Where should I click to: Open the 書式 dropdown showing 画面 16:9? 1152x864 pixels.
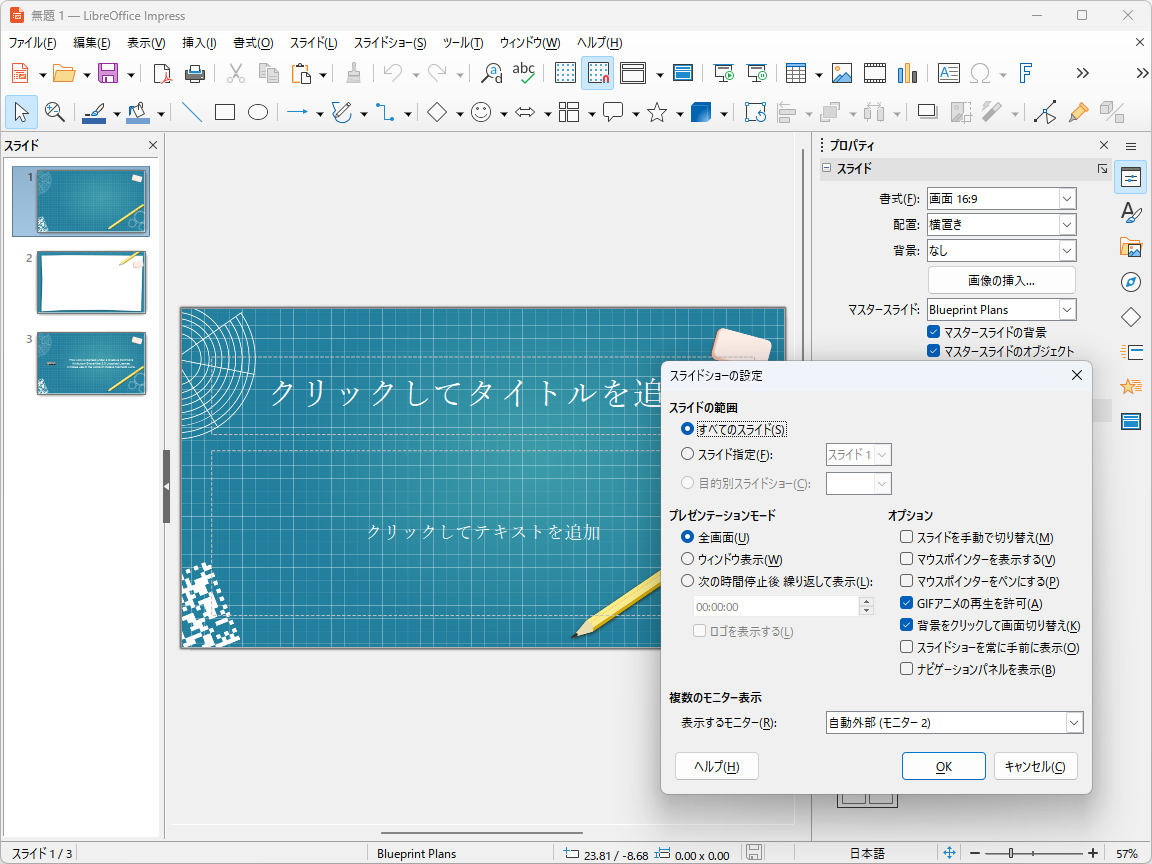click(x=1068, y=198)
